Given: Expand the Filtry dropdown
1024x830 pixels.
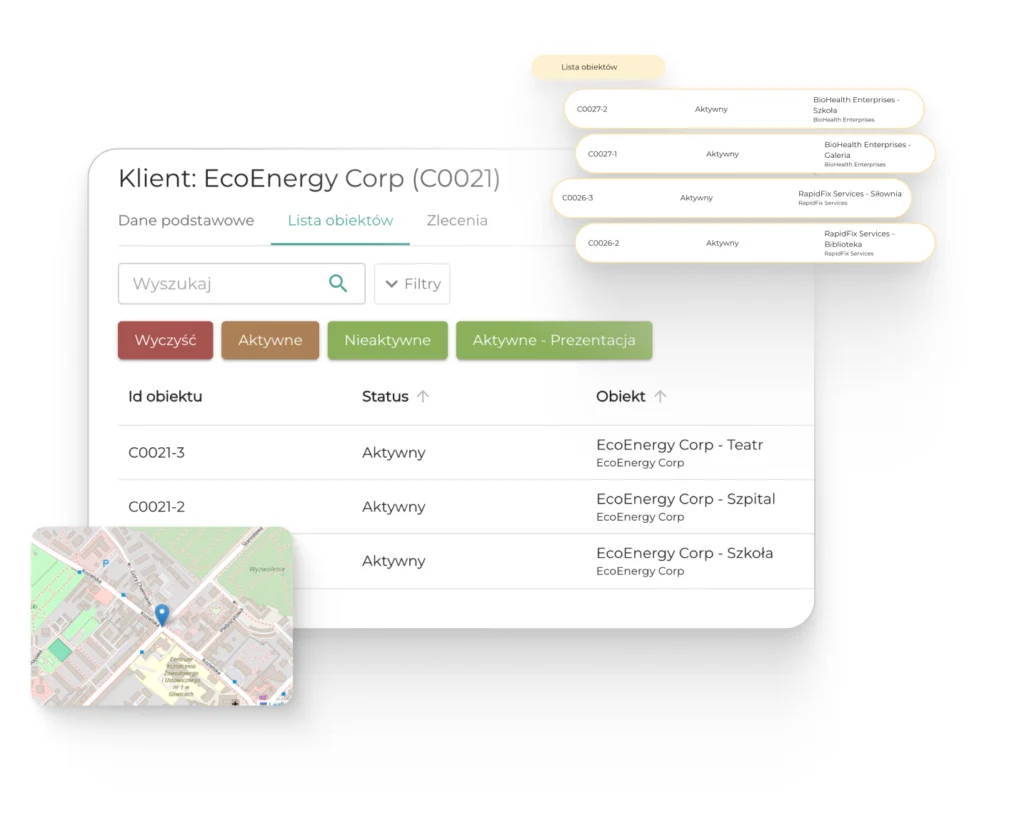Looking at the screenshot, I should click(412, 284).
